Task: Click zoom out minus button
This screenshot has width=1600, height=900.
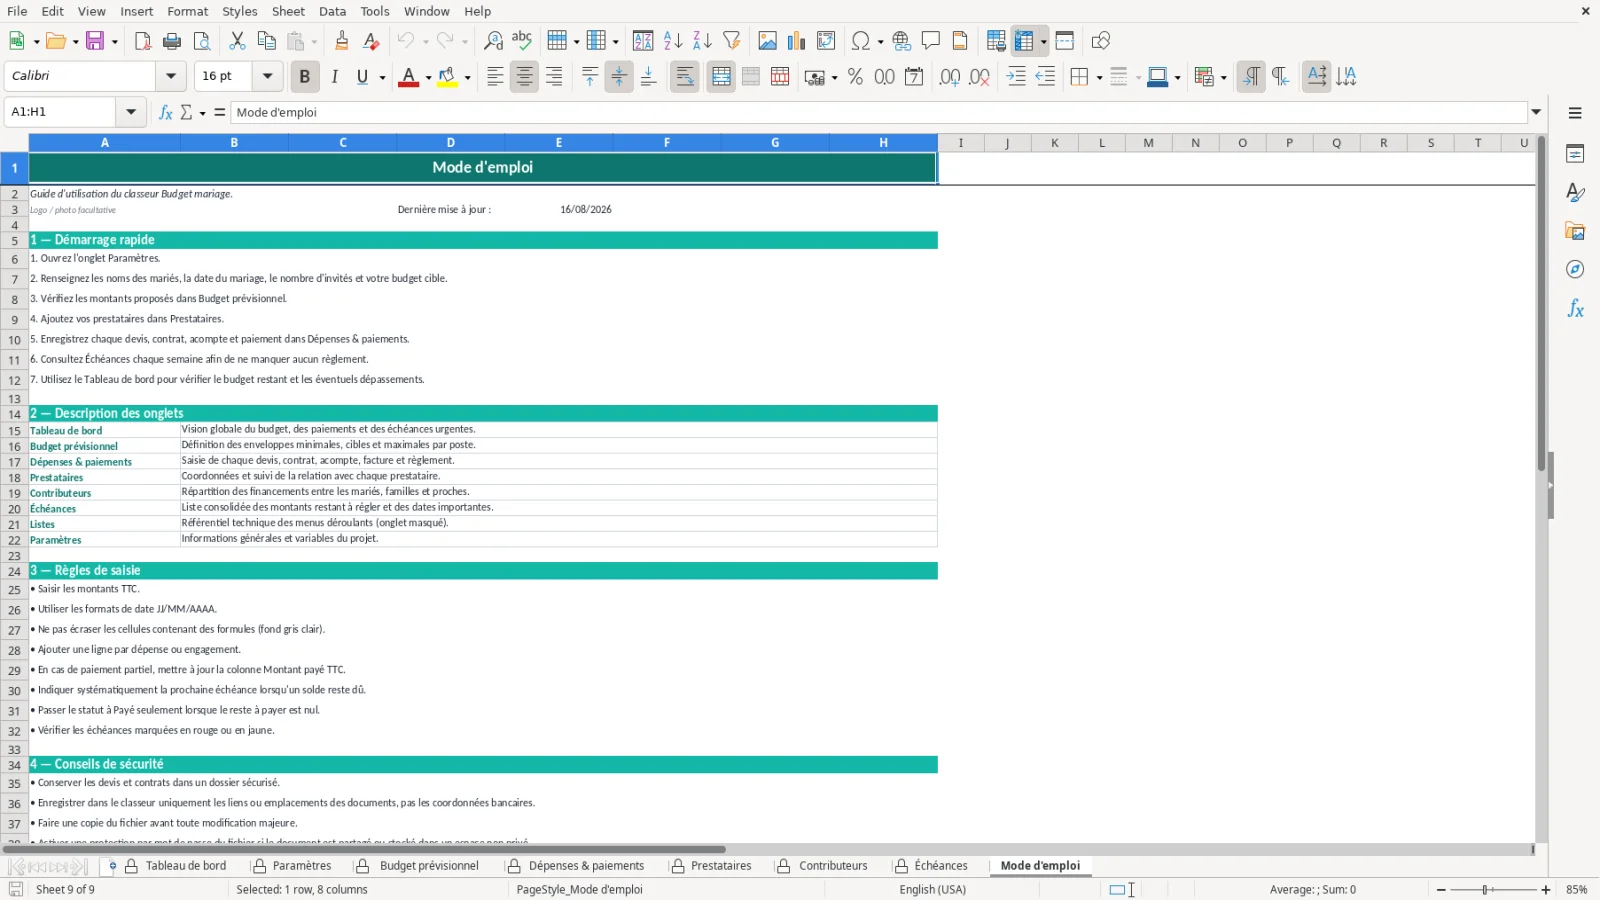Action: (1441, 890)
